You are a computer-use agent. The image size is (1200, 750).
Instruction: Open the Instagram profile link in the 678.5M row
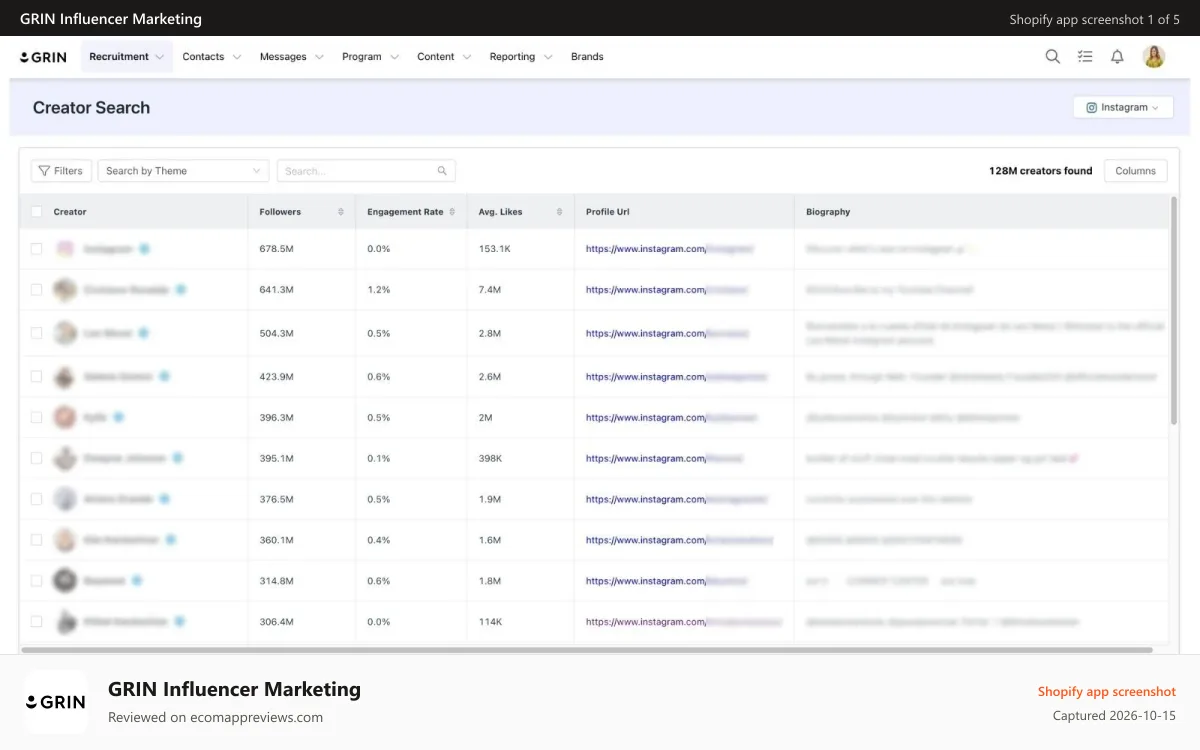pyautogui.click(x=669, y=249)
